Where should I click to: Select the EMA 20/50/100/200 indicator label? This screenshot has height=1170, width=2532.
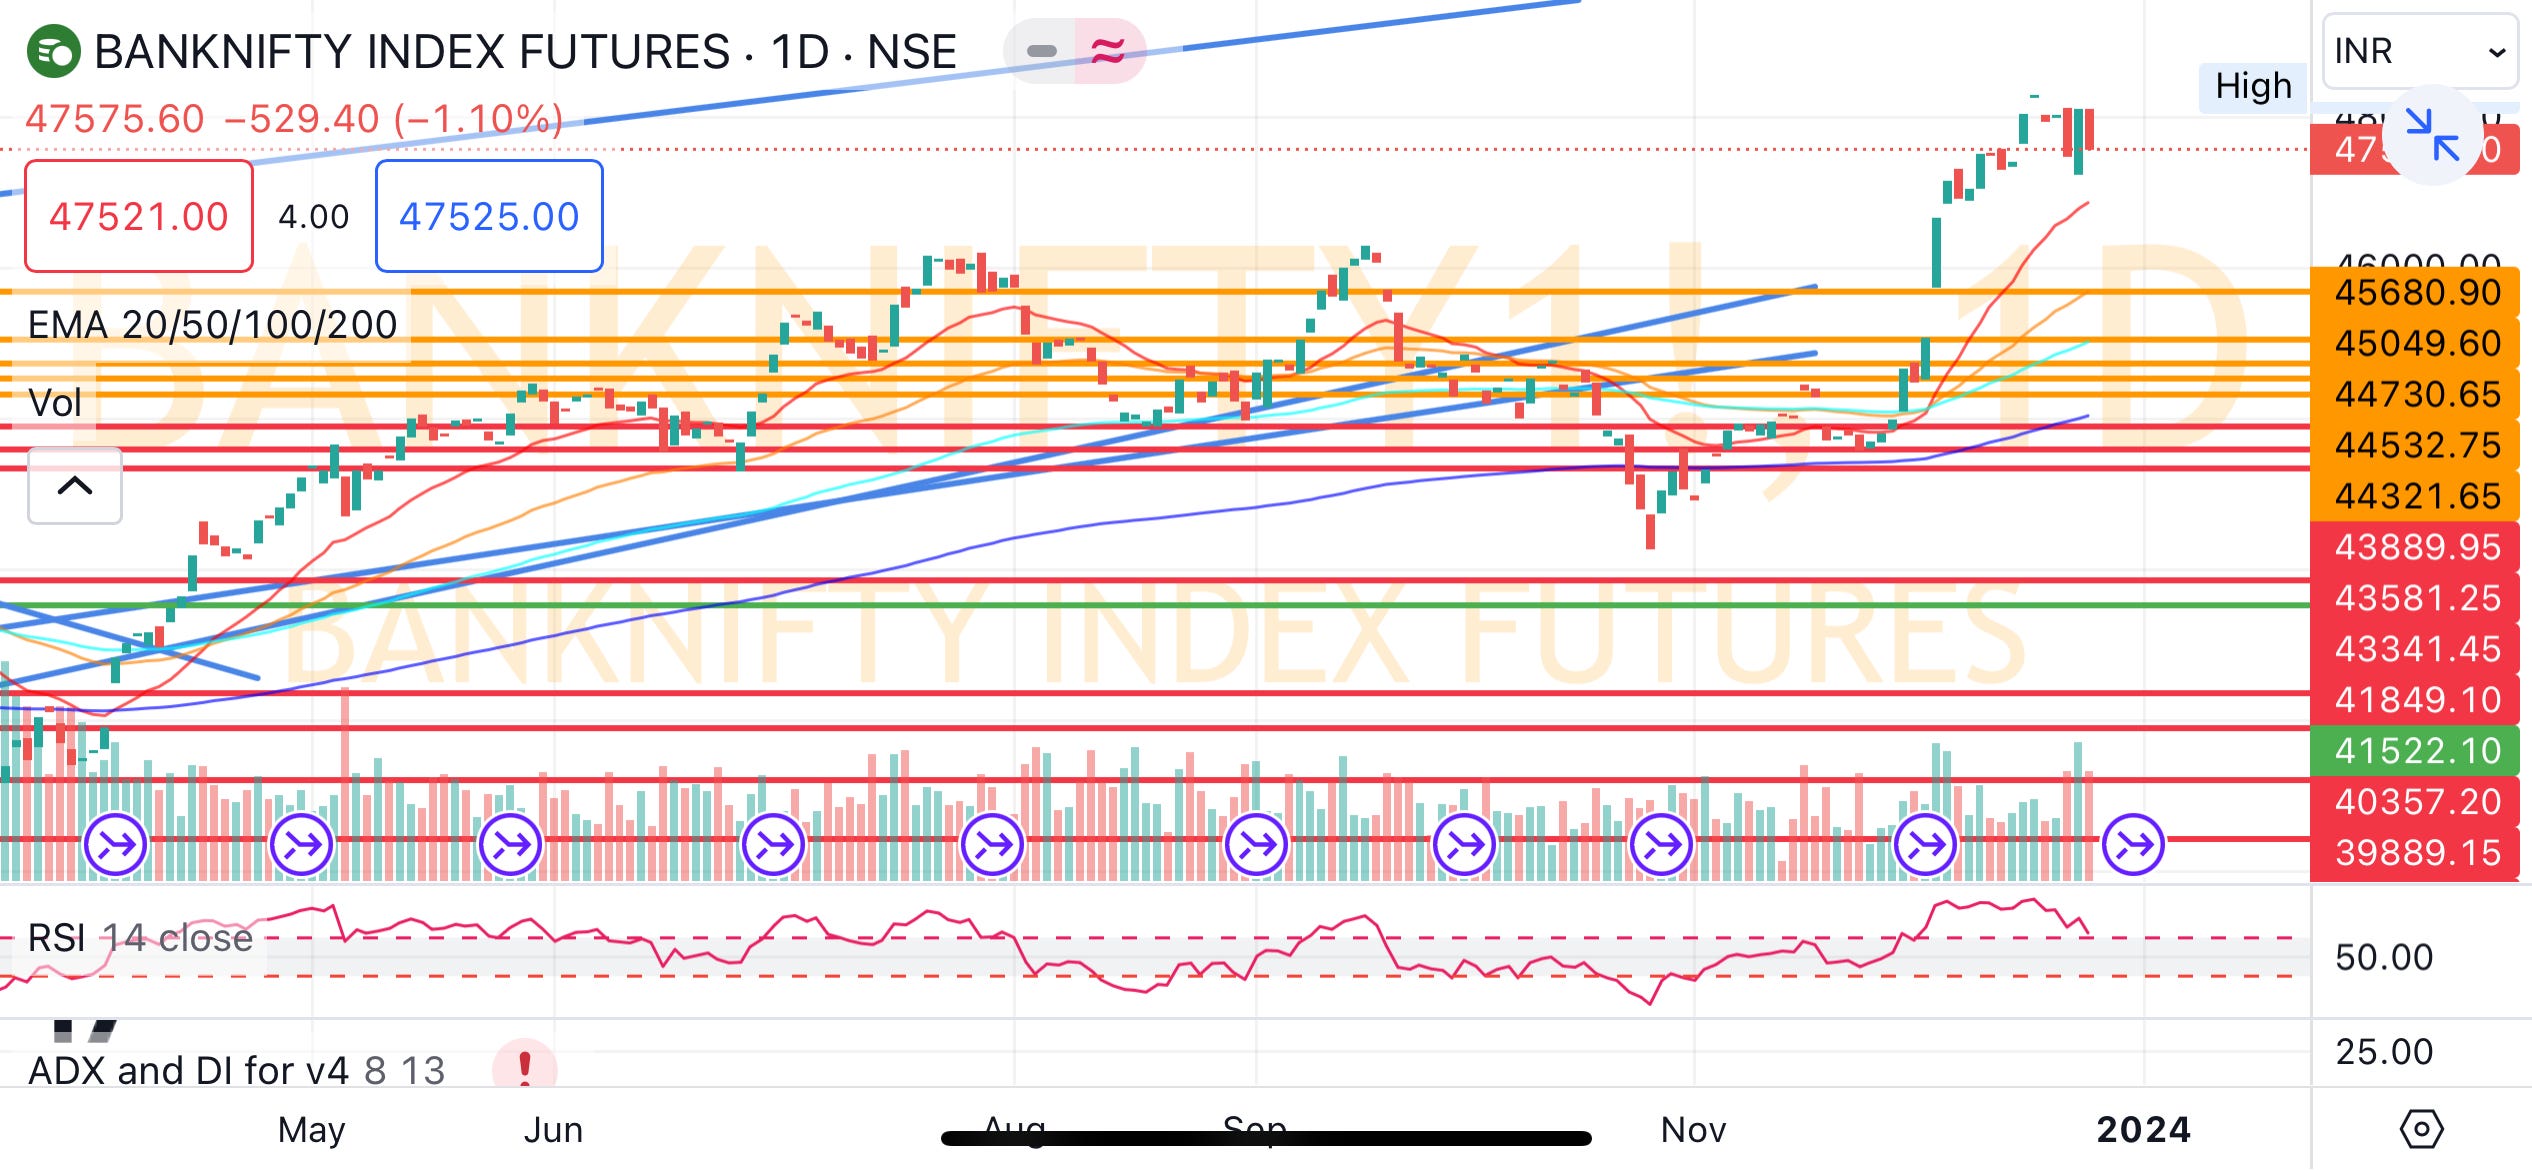point(212,325)
